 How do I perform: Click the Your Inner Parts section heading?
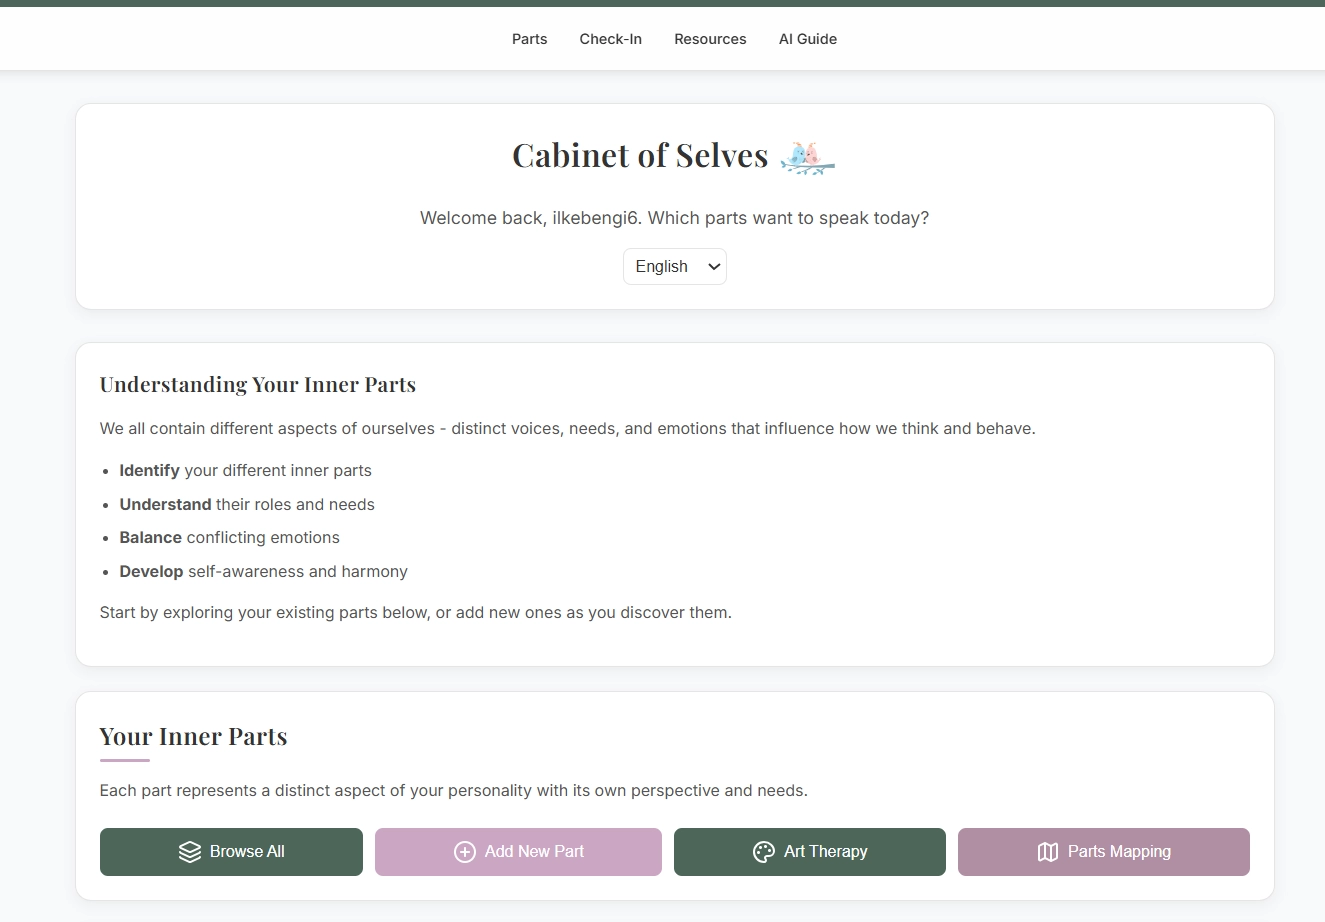[193, 737]
